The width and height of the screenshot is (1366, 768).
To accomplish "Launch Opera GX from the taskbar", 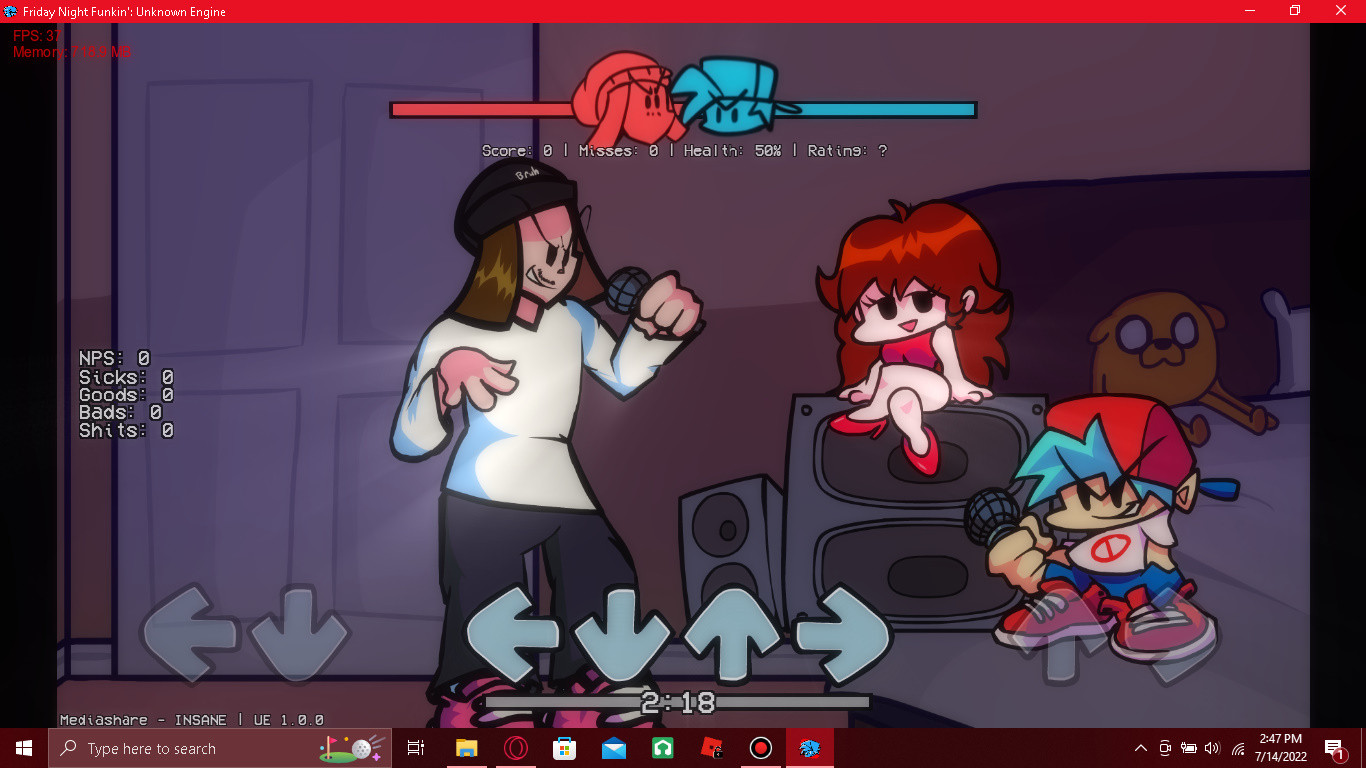I will tap(515, 748).
